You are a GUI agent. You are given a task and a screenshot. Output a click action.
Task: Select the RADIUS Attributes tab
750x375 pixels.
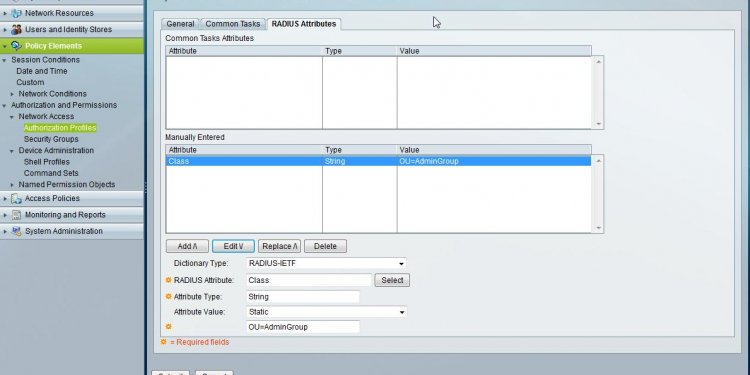(304, 24)
